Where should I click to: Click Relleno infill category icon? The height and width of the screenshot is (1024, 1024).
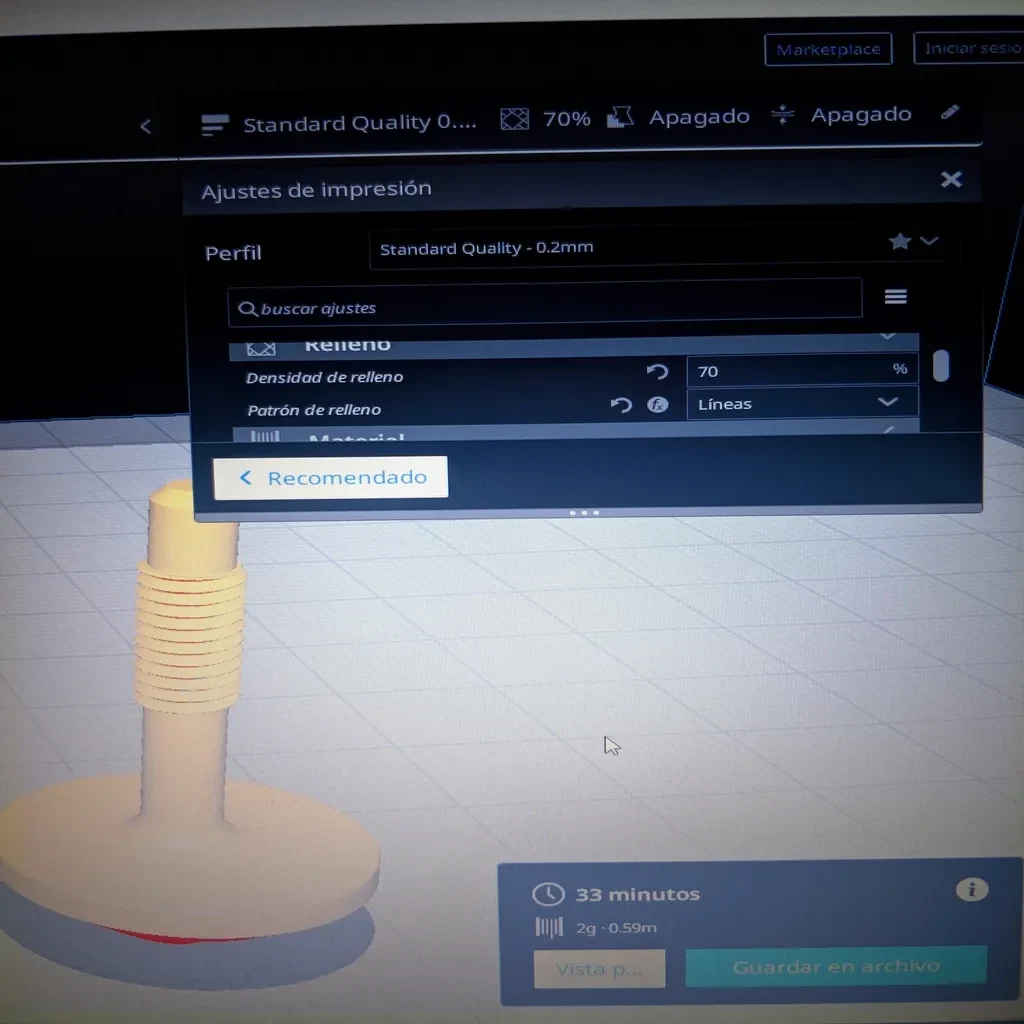pyautogui.click(x=261, y=349)
